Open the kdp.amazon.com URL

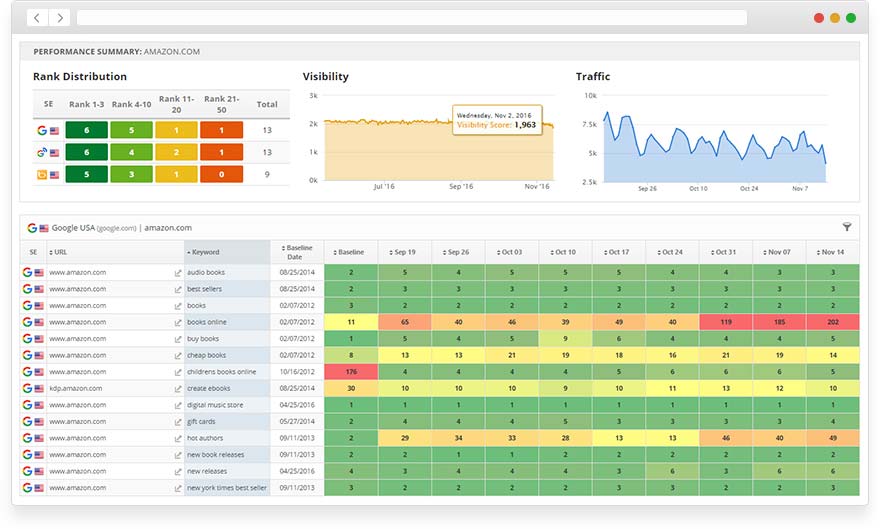click(x=76, y=388)
